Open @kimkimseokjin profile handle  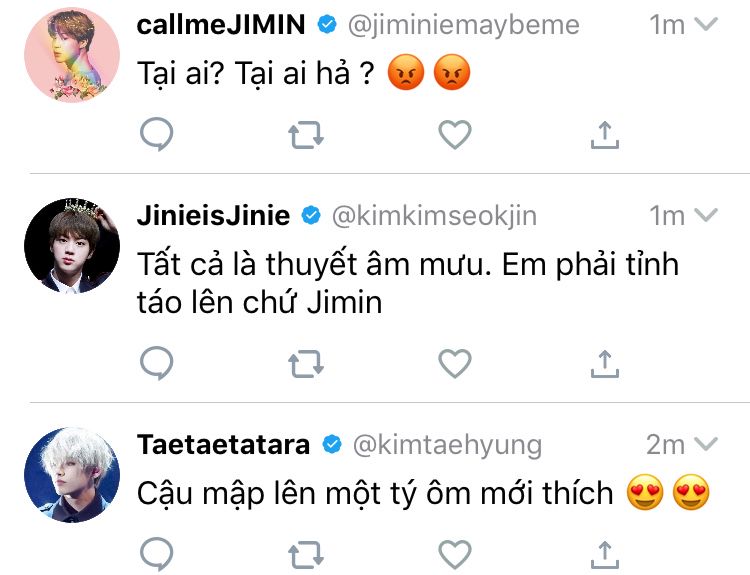(x=434, y=217)
